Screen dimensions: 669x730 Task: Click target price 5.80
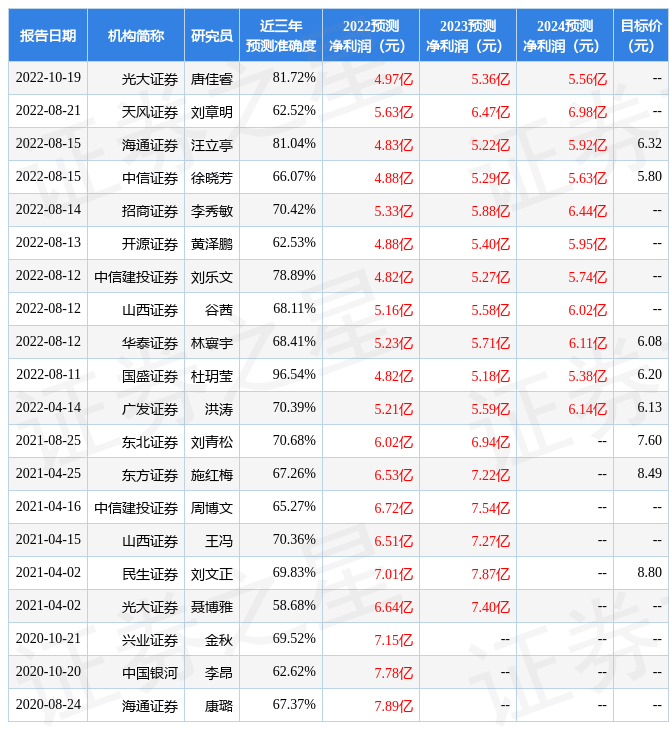coord(649,176)
